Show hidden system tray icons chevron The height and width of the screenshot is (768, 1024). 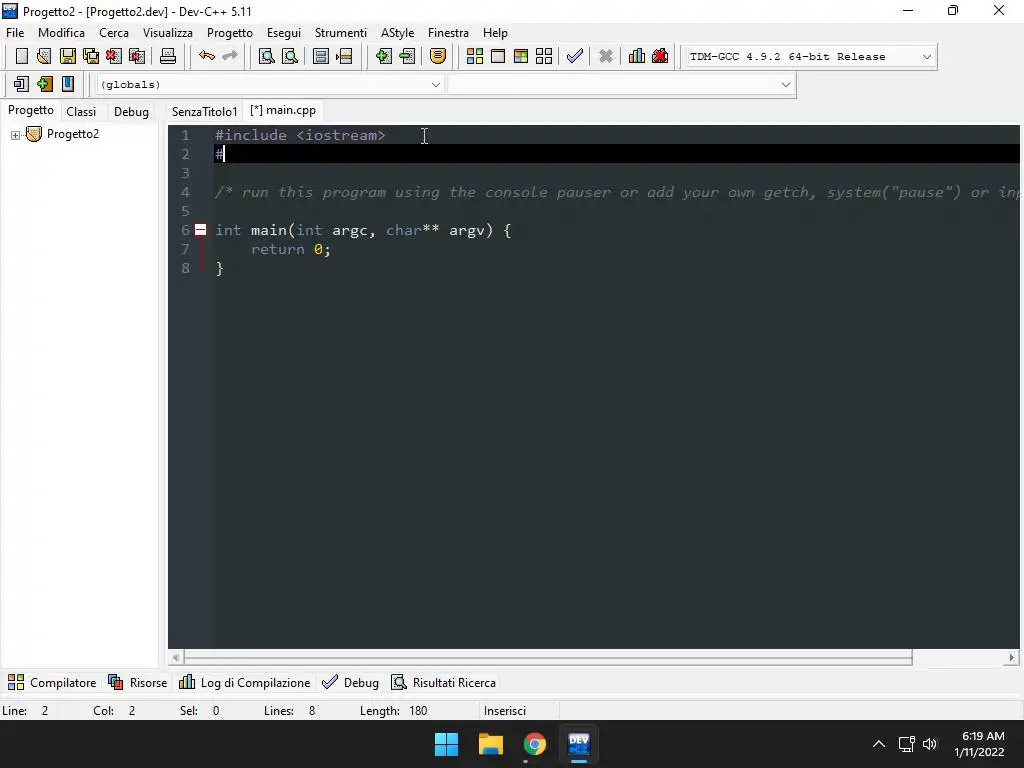pyautogui.click(x=879, y=744)
